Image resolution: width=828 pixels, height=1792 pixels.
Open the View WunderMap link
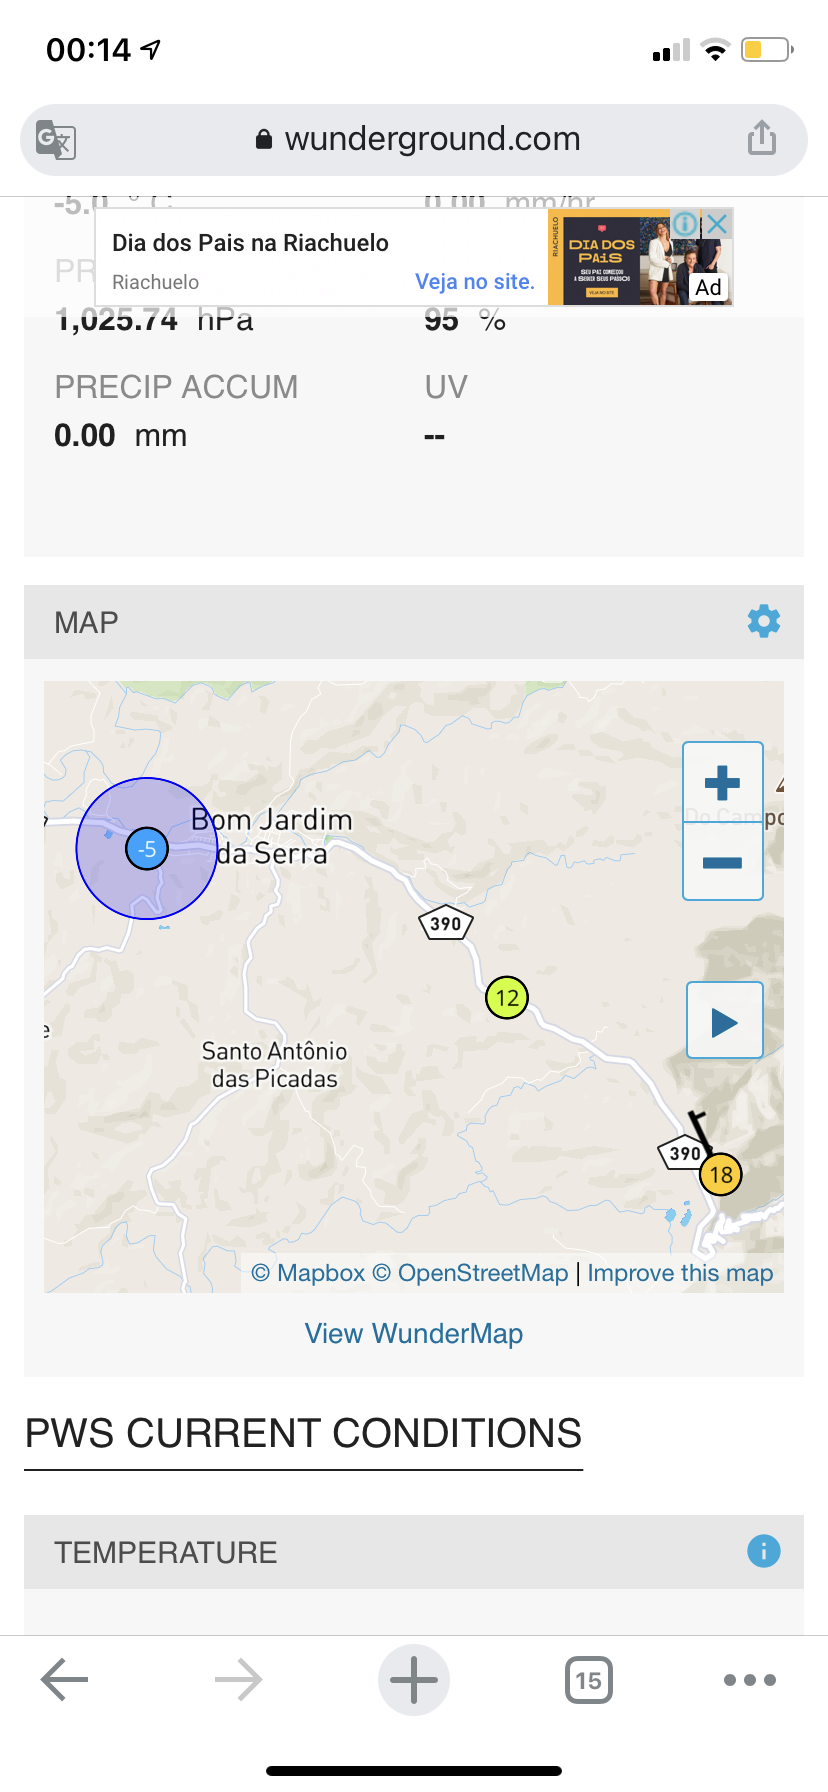[x=414, y=1333]
